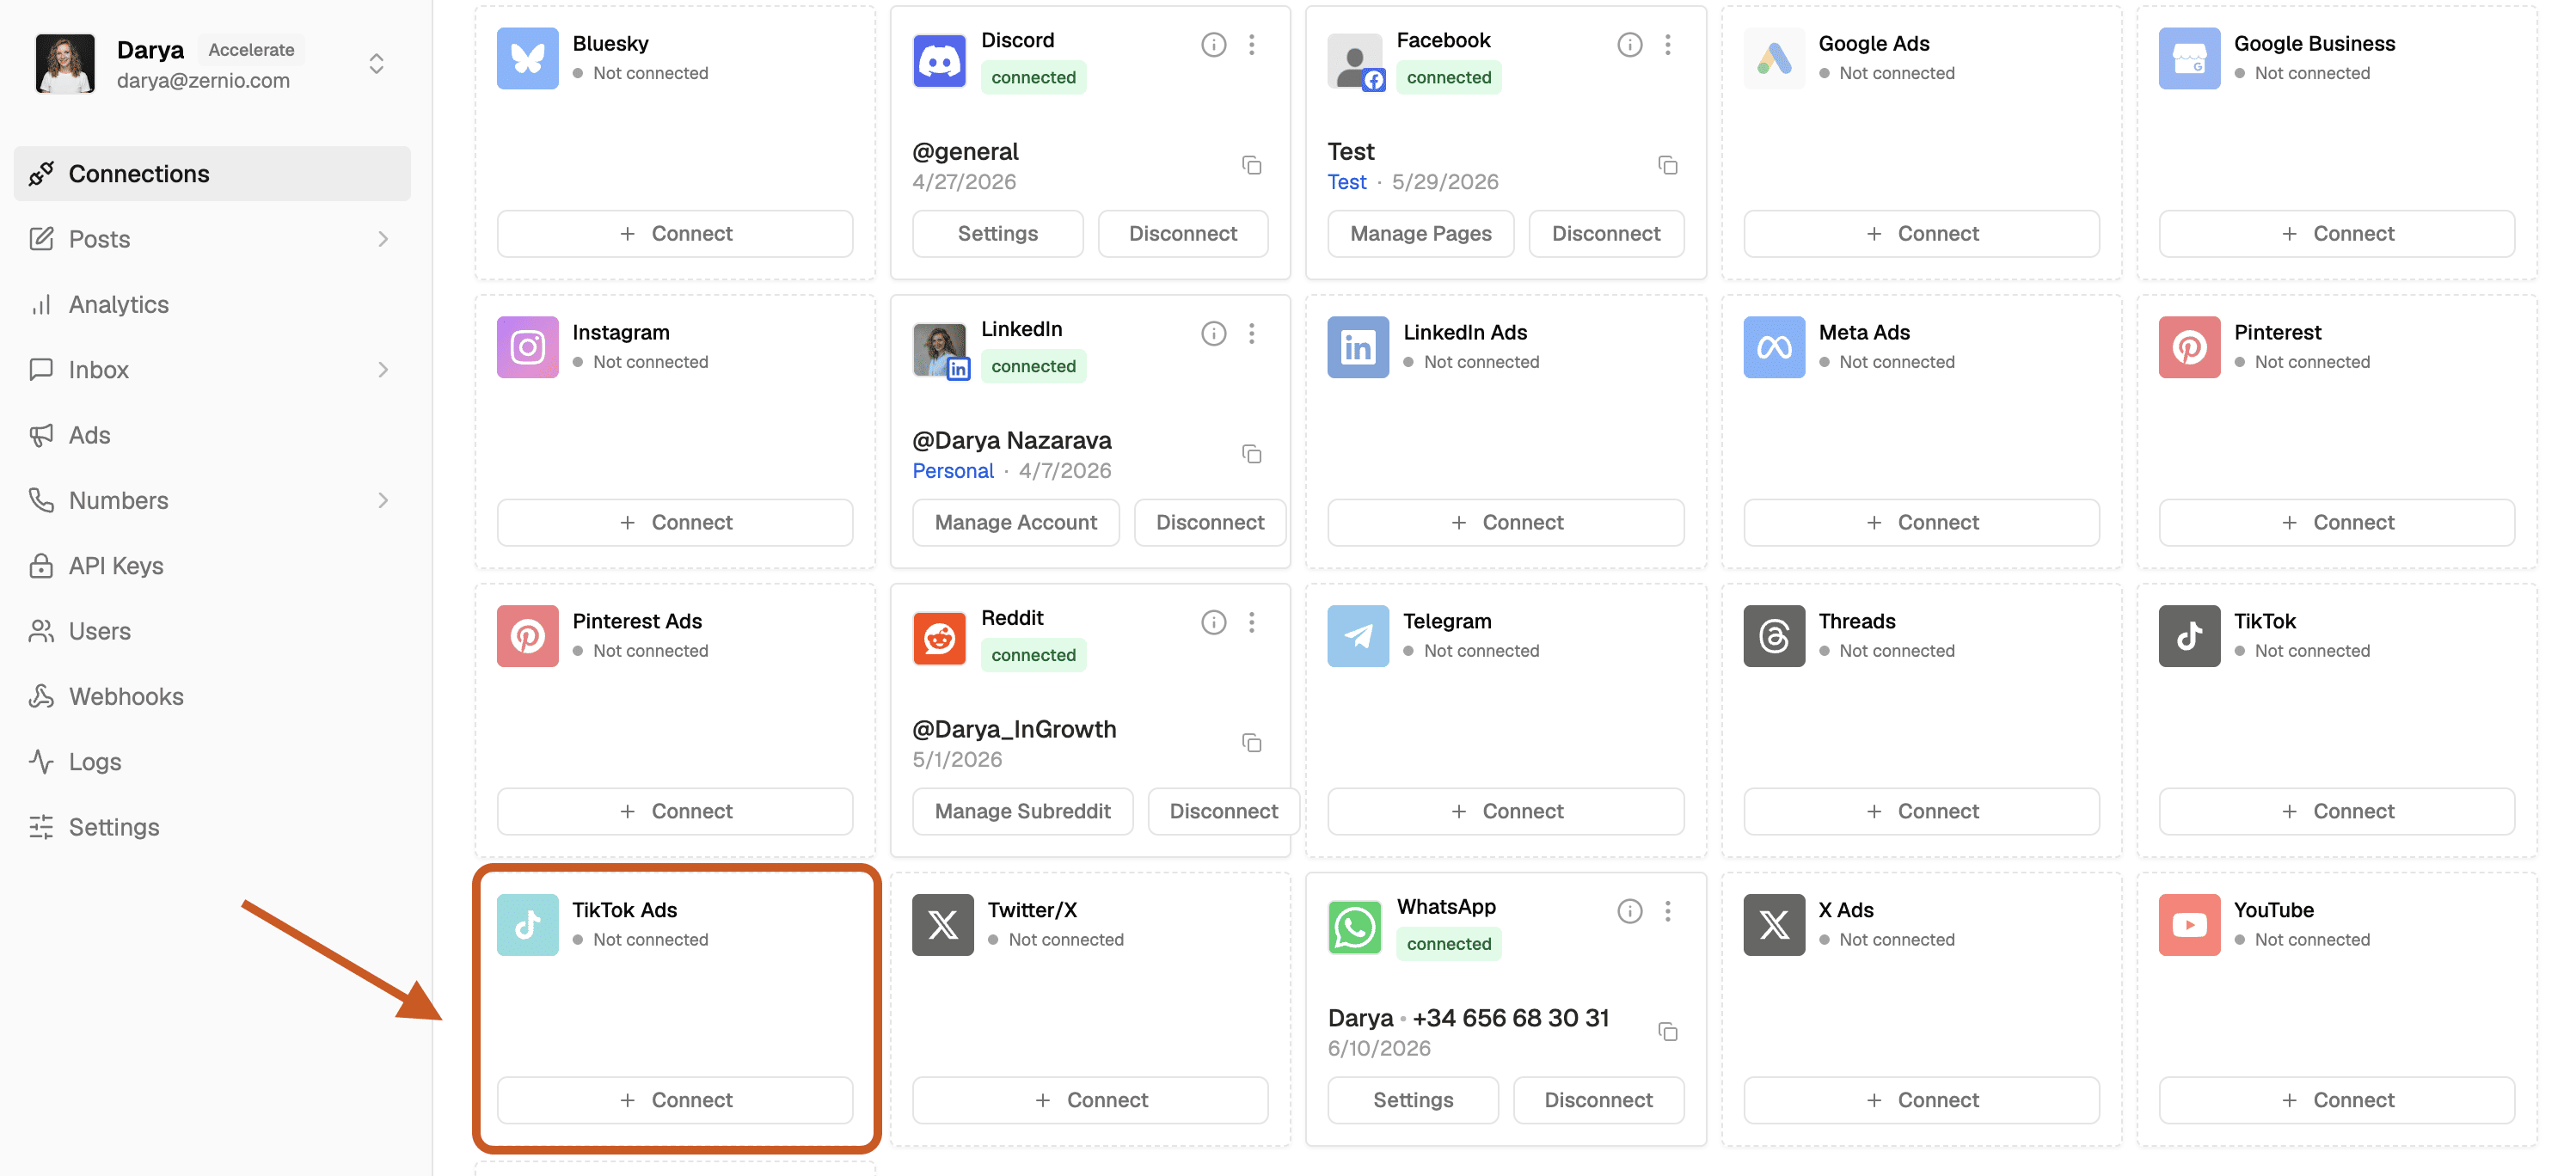This screenshot has width=2576, height=1176.
Task: Open the WhatsApp card more options menu
Action: pos(1667,911)
